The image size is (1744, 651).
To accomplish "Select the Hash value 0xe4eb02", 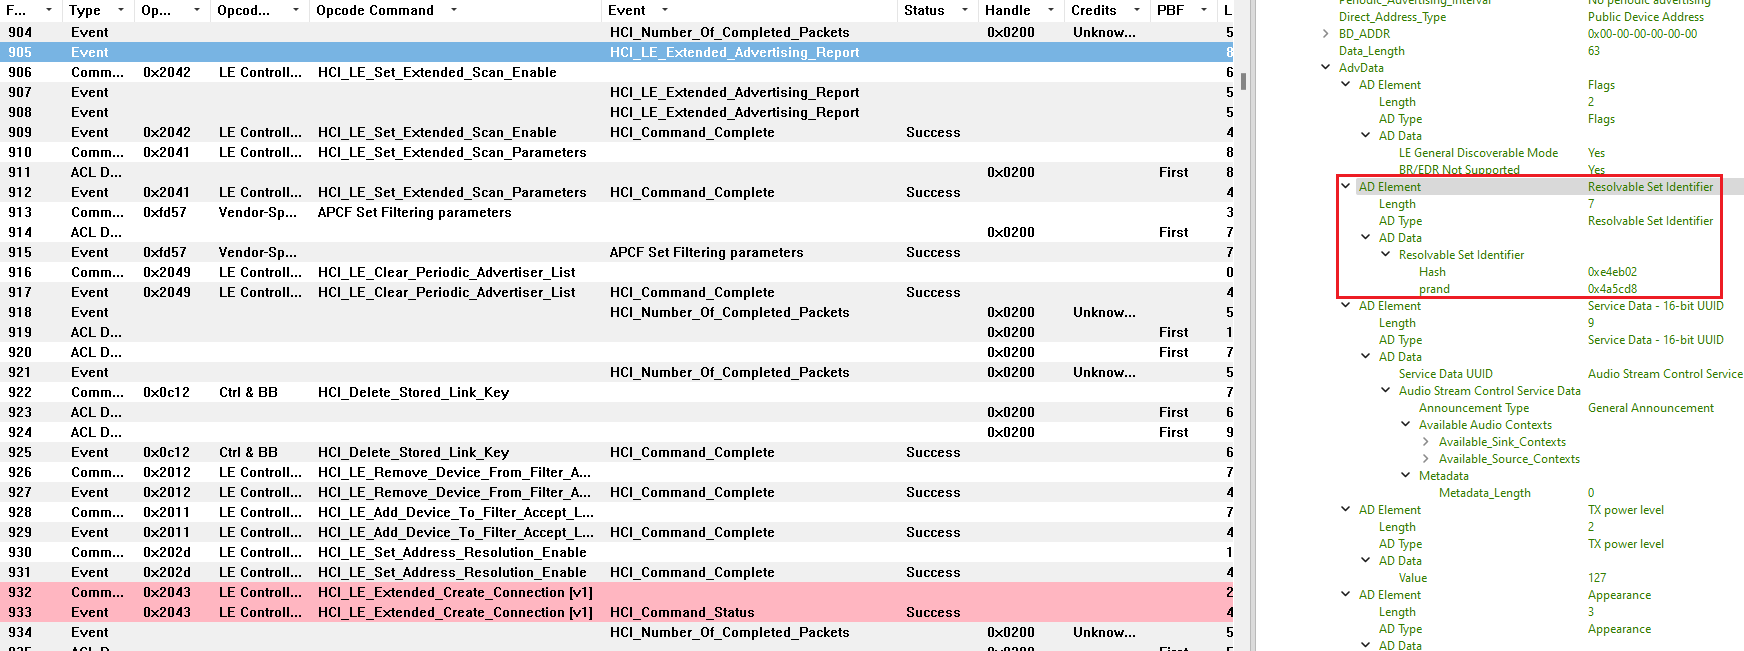I will [1612, 272].
